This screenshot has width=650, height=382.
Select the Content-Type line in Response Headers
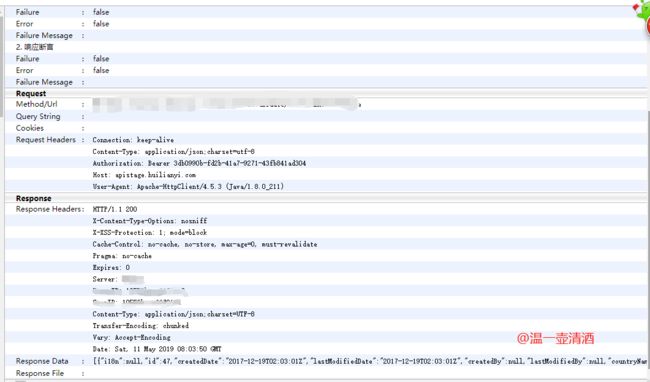point(173,314)
